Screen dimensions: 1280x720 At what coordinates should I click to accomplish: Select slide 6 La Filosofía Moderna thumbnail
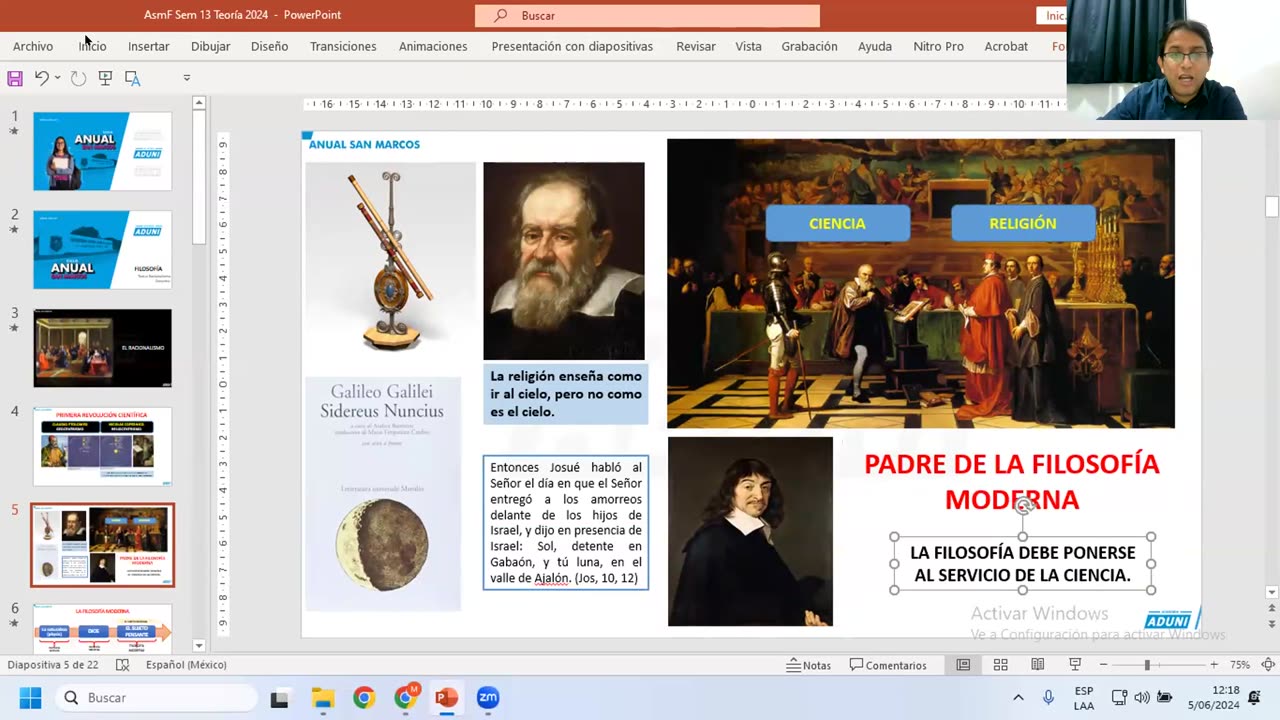tap(102, 628)
